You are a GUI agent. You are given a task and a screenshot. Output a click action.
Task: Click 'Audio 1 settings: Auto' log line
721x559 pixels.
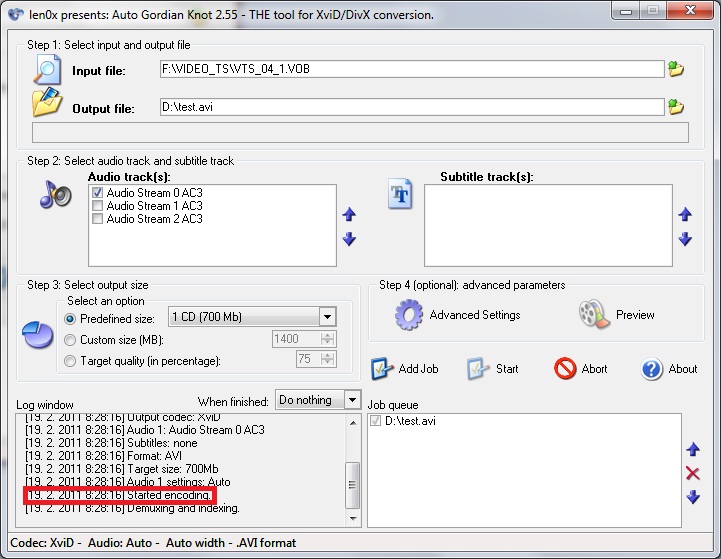(x=128, y=482)
